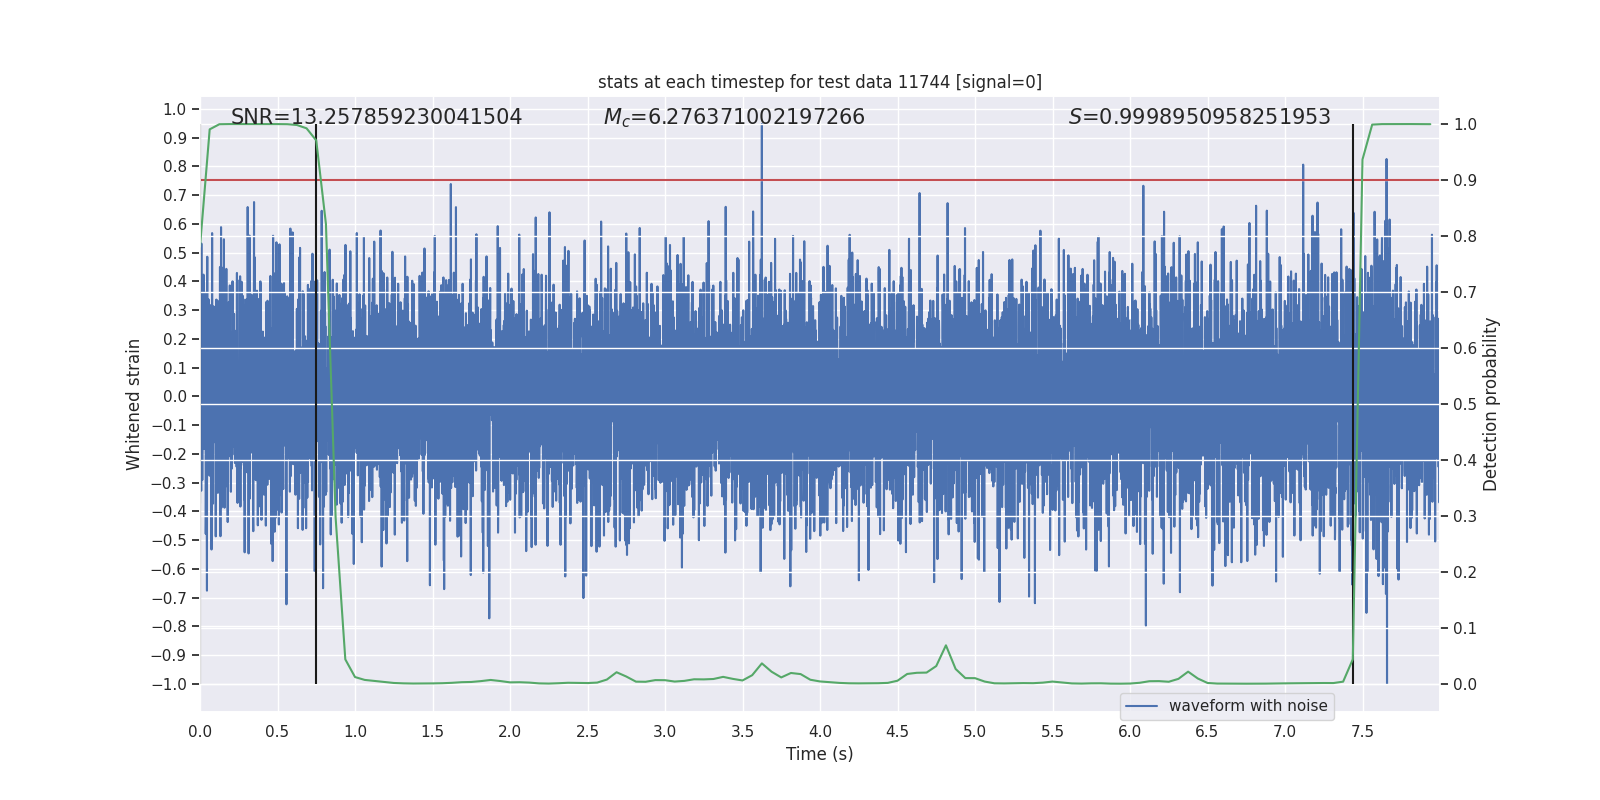Click the green curve peak near 4.8 s
1600x800 pixels.
click(x=946, y=646)
